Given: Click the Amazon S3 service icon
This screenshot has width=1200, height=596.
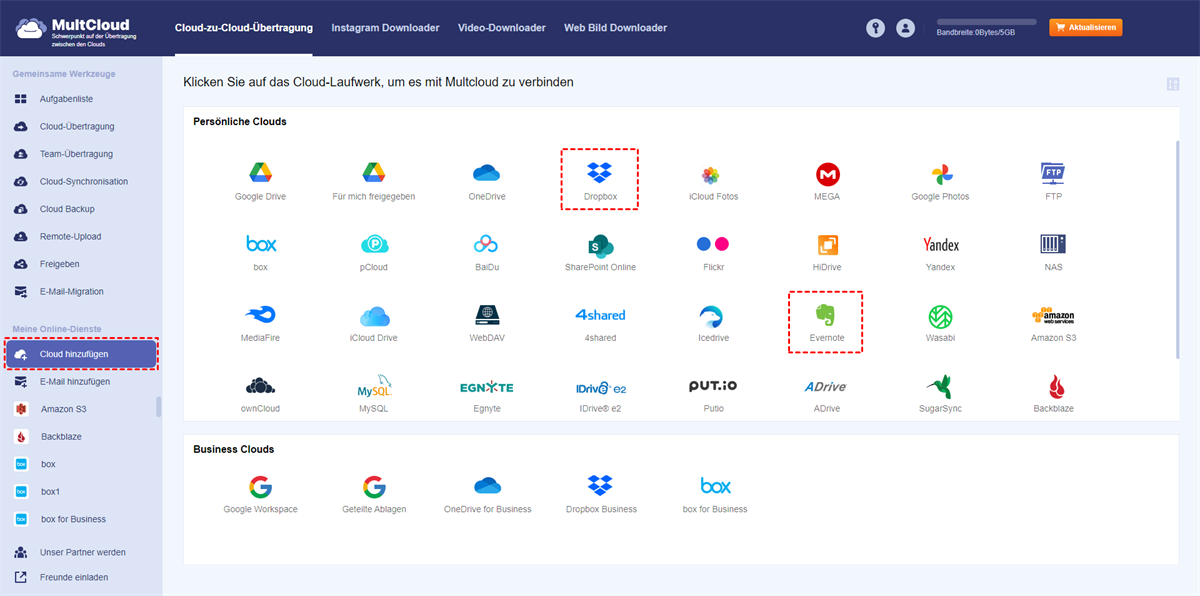Looking at the screenshot, I should point(1053,315).
